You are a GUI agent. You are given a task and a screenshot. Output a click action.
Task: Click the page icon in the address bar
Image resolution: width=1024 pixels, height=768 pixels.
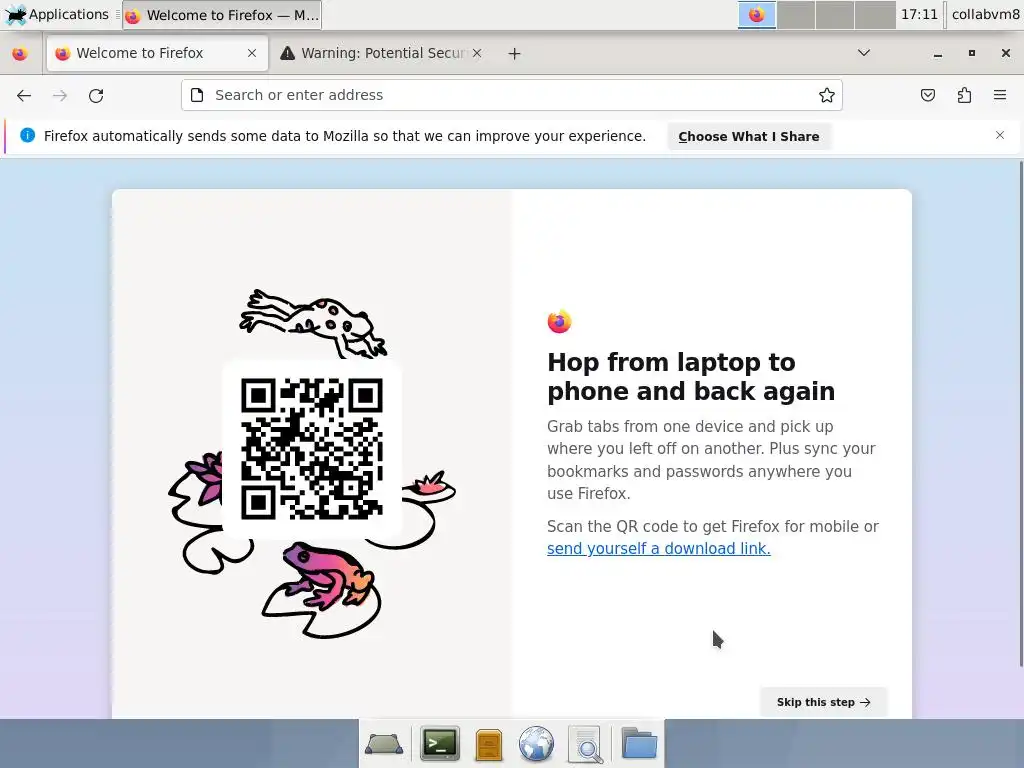[197, 95]
